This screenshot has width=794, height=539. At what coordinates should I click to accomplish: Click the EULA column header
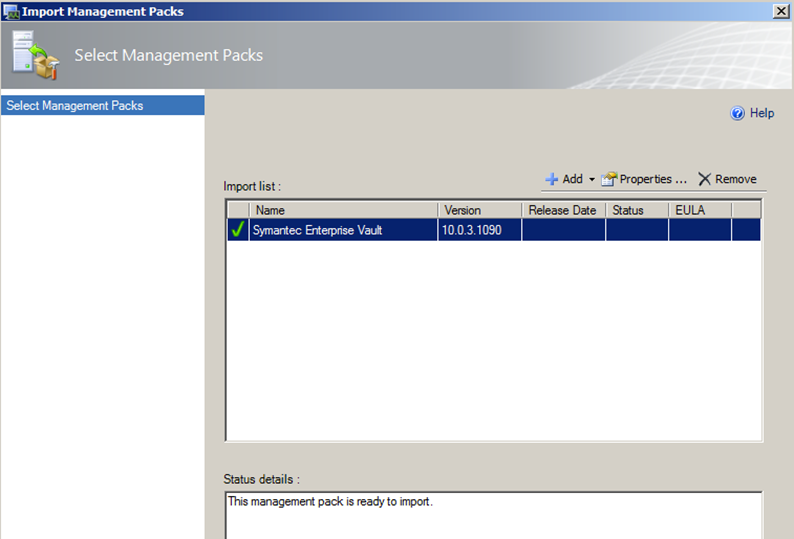pyautogui.click(x=700, y=210)
